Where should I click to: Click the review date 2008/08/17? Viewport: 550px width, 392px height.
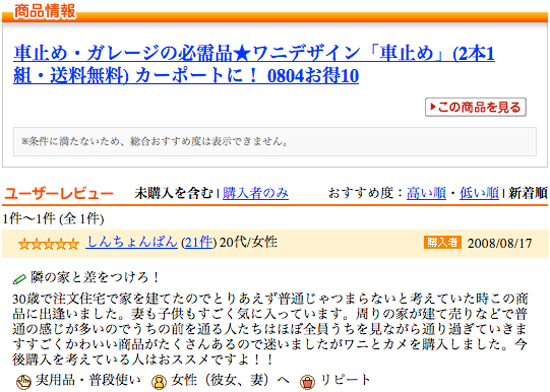click(499, 243)
